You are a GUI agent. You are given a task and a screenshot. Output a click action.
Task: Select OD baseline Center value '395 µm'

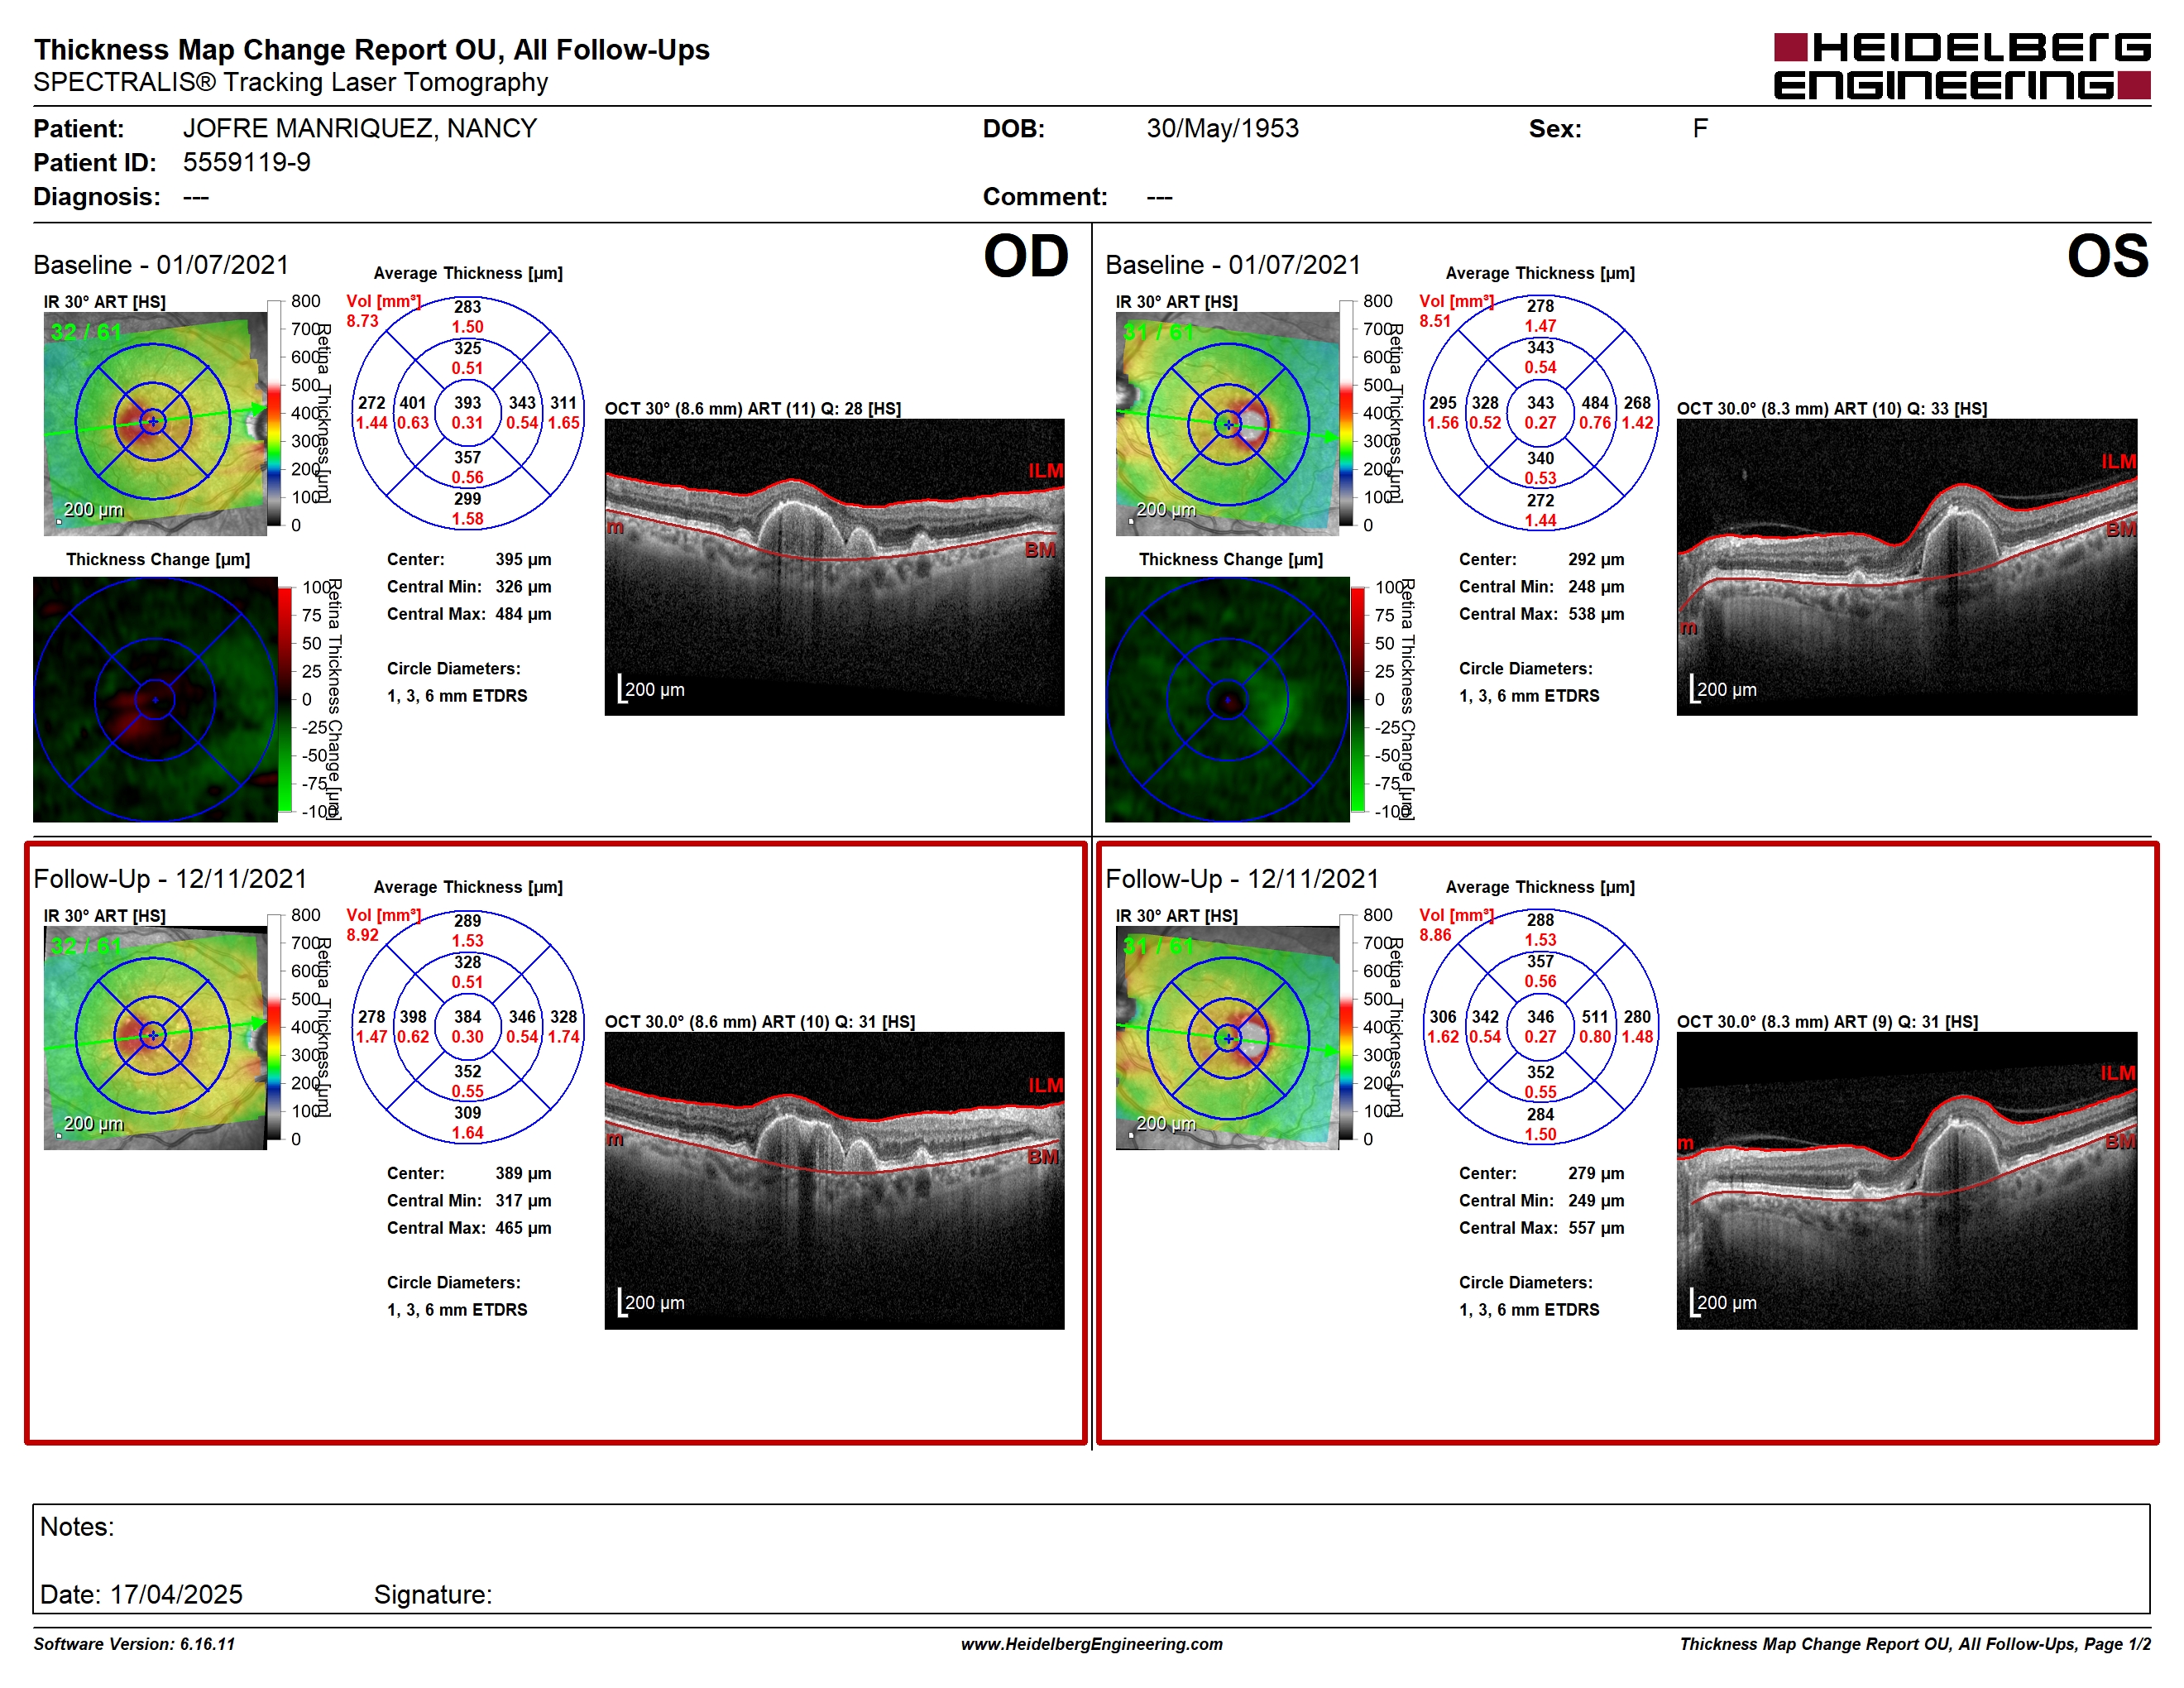523,559
